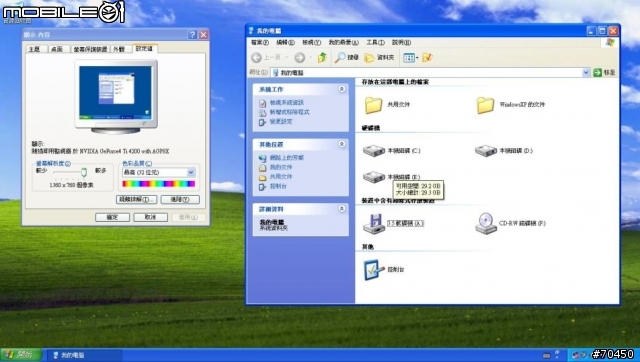The image size is (640, 362).
Task: Select Local Disk (C:) drive
Action: tap(391, 151)
